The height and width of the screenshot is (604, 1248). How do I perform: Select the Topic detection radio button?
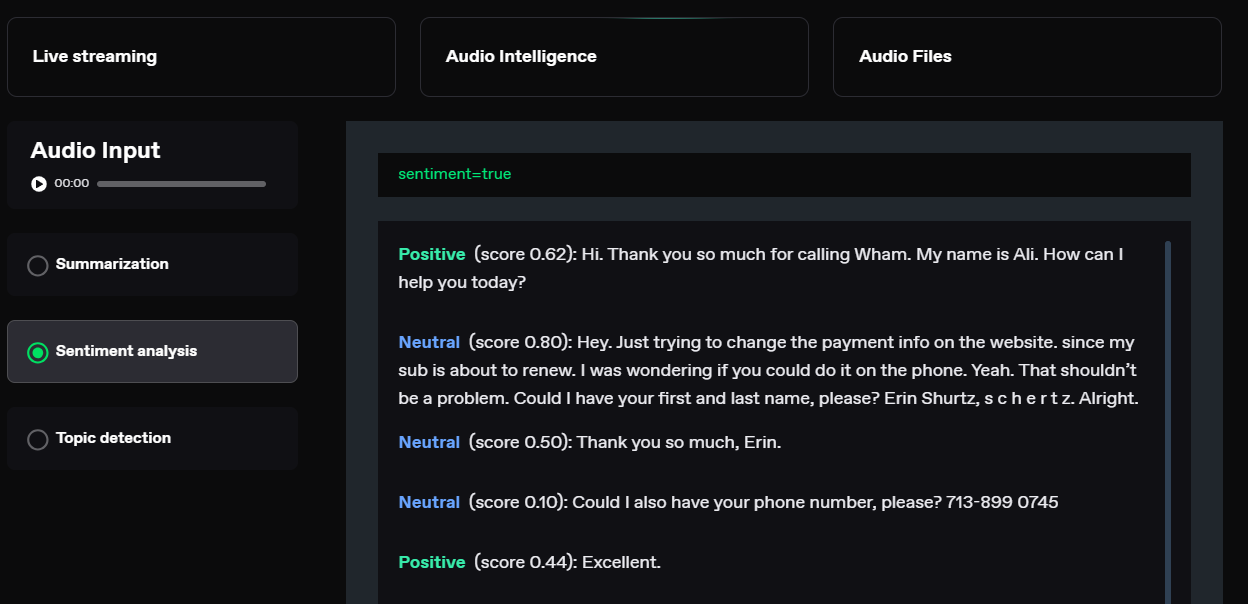pos(38,440)
